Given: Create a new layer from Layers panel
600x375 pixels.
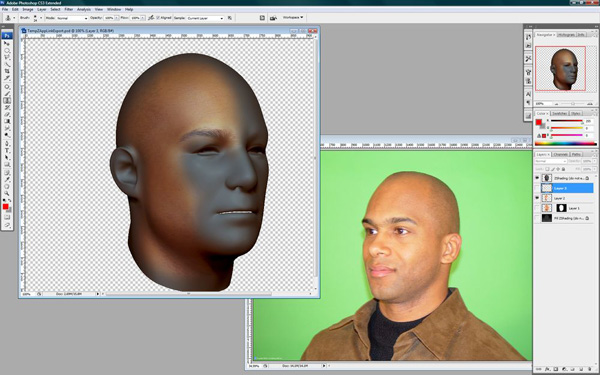Looking at the screenshot, I should coord(581,370).
